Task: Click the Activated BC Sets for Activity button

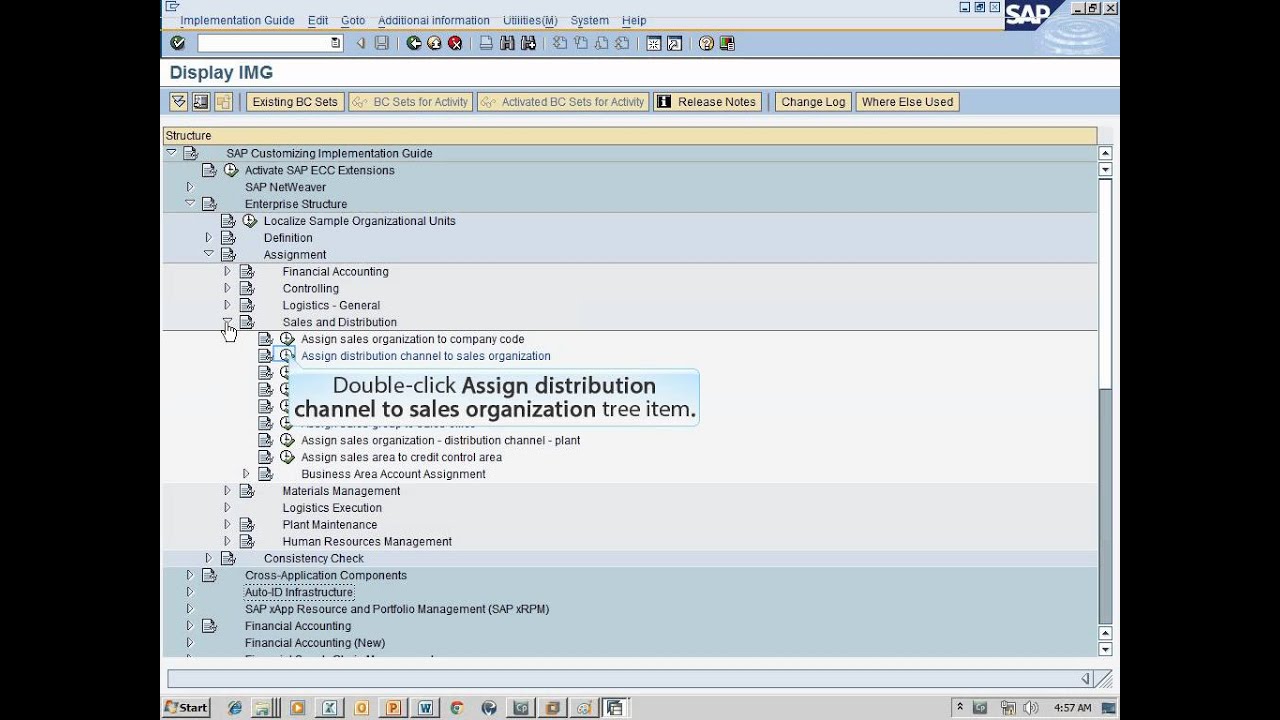Action: pyautogui.click(x=563, y=102)
